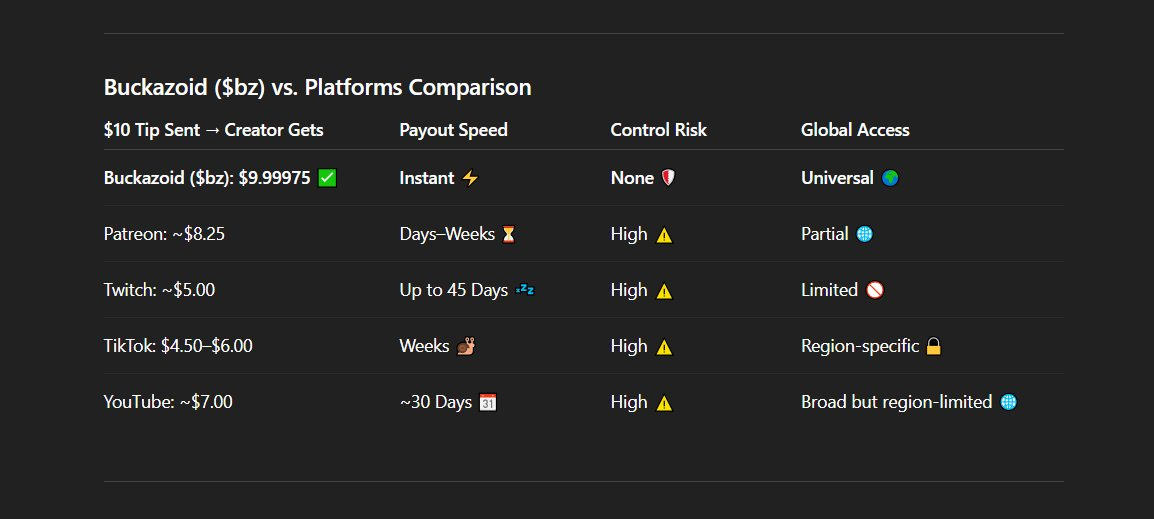Click the warning emoji in the TikTok row
1154x519 pixels.
(x=664, y=346)
